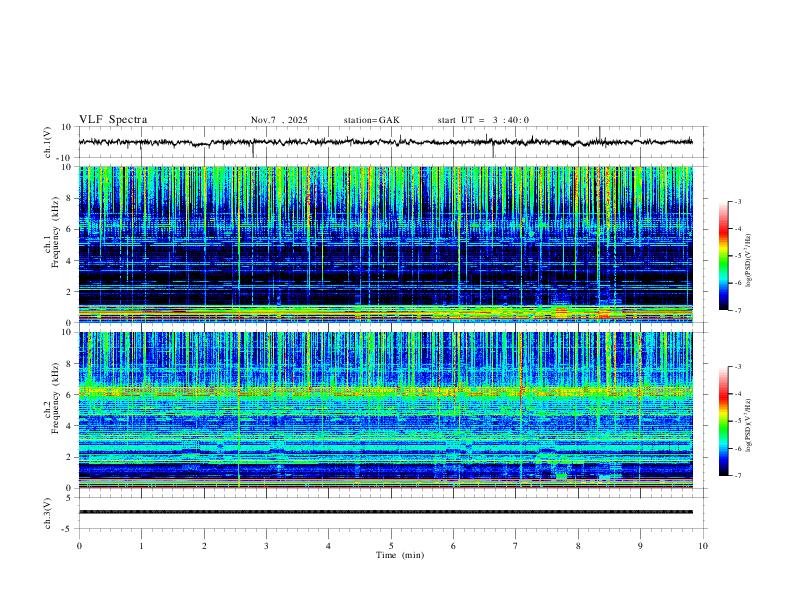Click the time axis tick label '10'

703,546
